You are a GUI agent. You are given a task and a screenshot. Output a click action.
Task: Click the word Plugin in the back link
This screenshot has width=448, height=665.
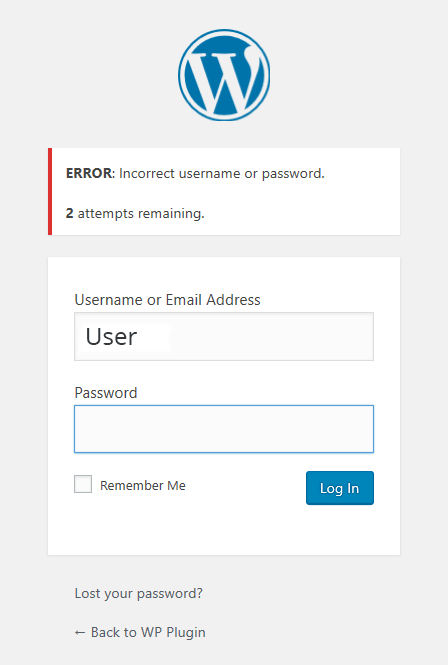point(186,633)
